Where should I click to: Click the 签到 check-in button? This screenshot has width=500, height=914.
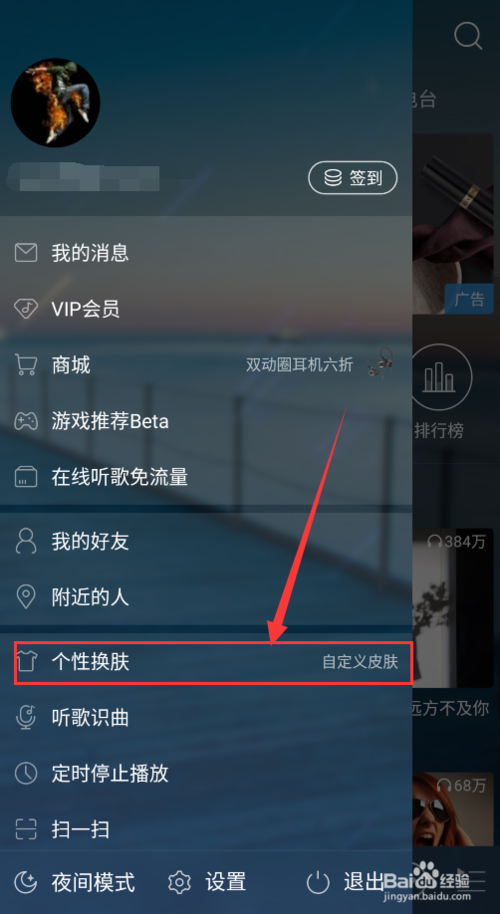click(x=353, y=178)
